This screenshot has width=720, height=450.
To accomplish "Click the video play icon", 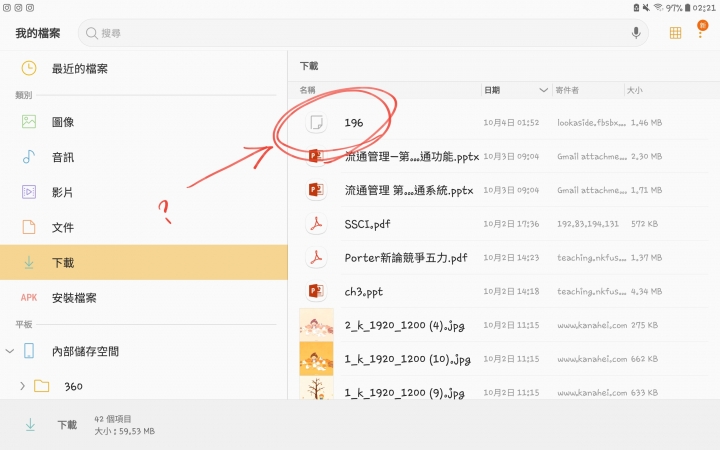I will [29, 191].
